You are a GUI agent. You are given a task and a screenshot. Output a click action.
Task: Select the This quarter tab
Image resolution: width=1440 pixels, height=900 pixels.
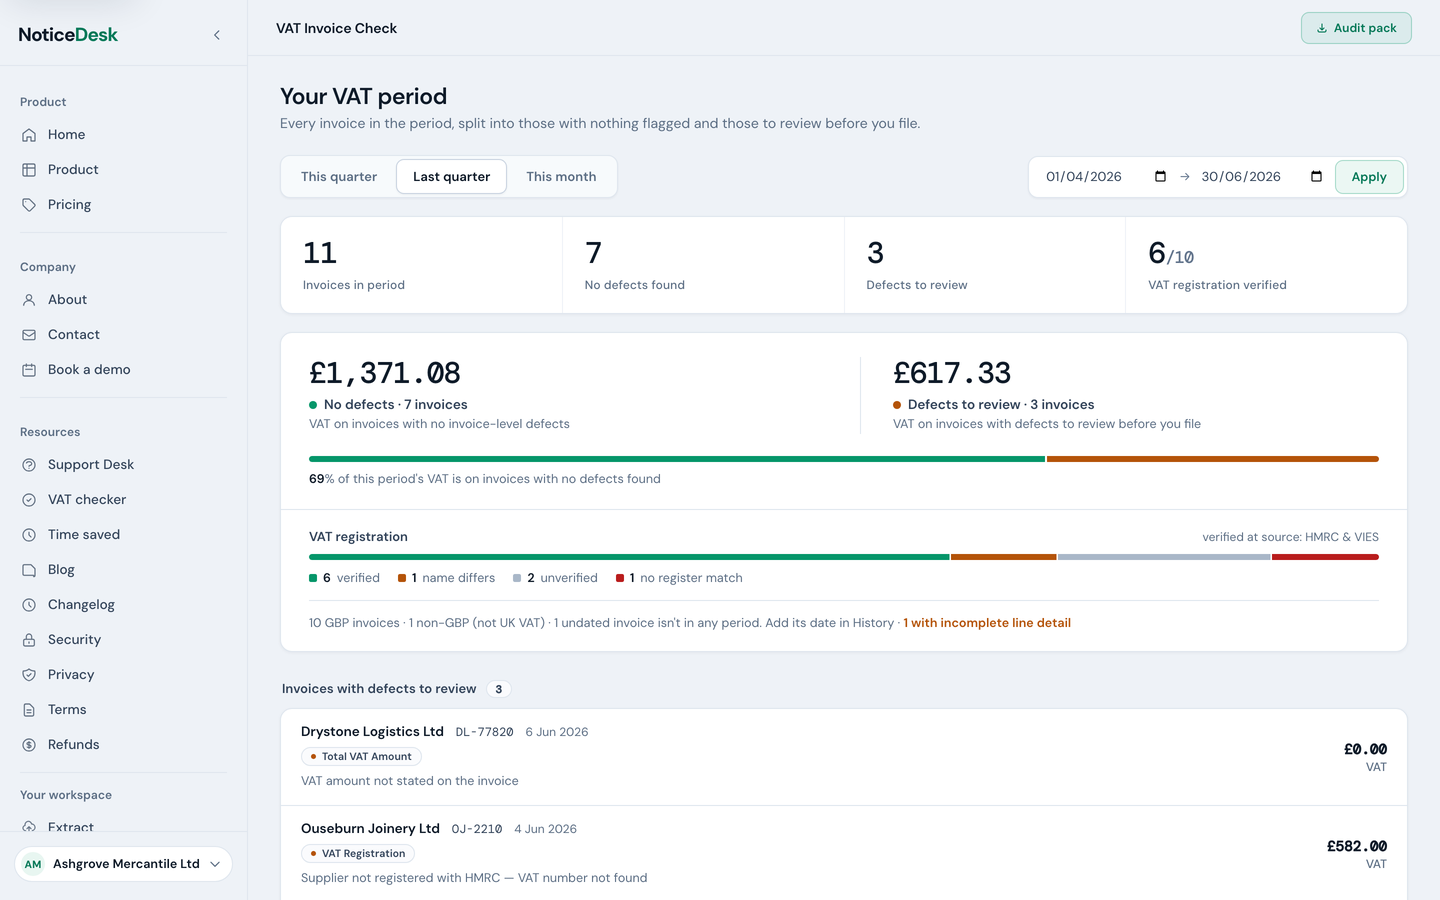[339, 177]
